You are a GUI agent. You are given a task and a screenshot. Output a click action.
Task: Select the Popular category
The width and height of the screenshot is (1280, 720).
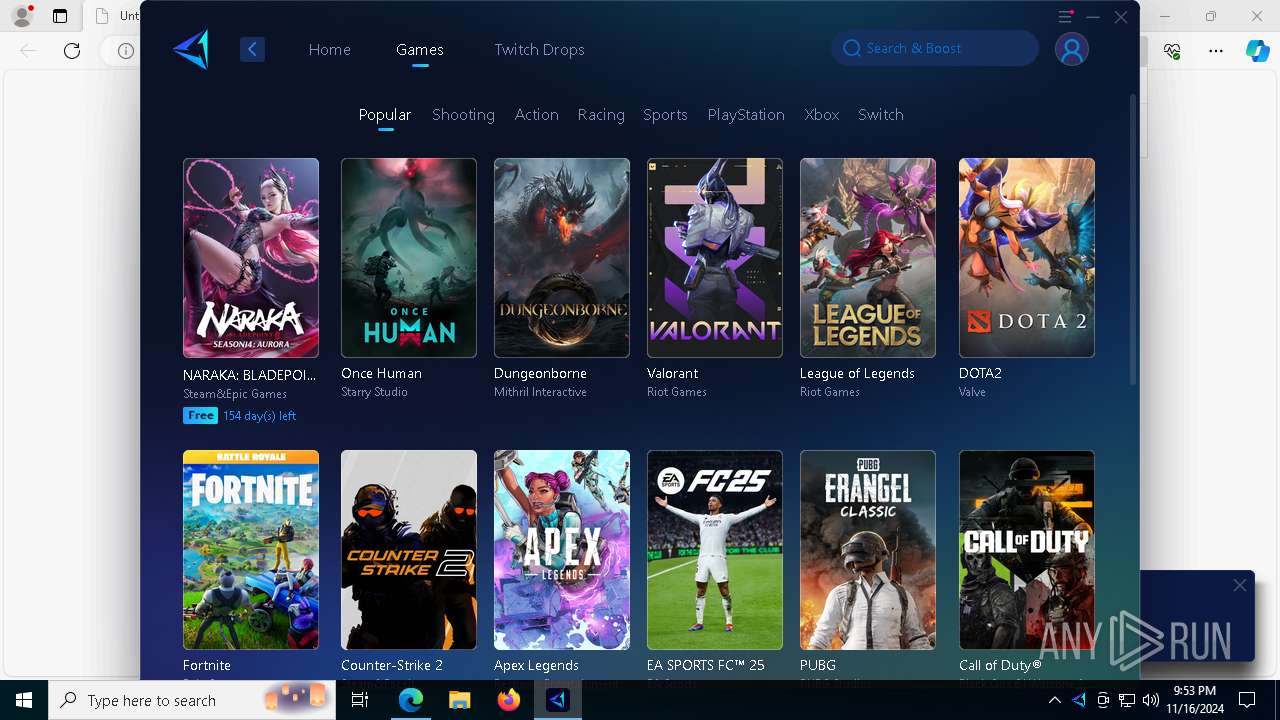385,115
